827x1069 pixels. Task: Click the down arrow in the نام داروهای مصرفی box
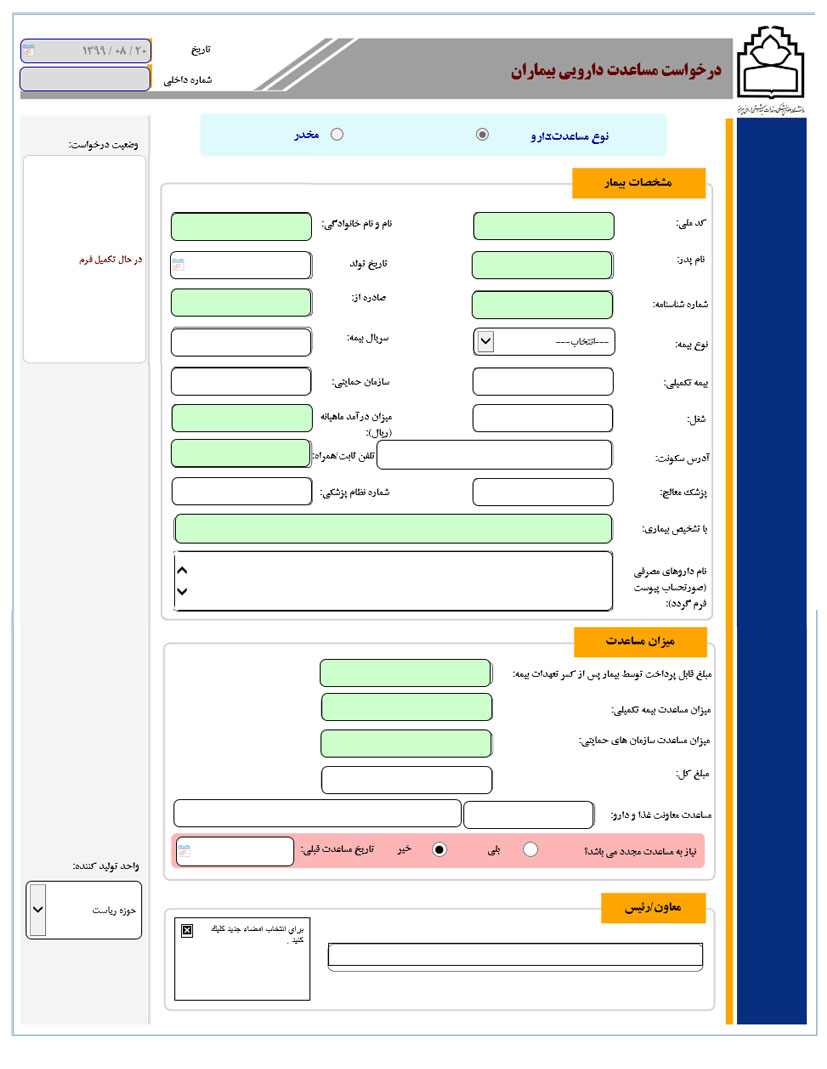[x=182, y=591]
